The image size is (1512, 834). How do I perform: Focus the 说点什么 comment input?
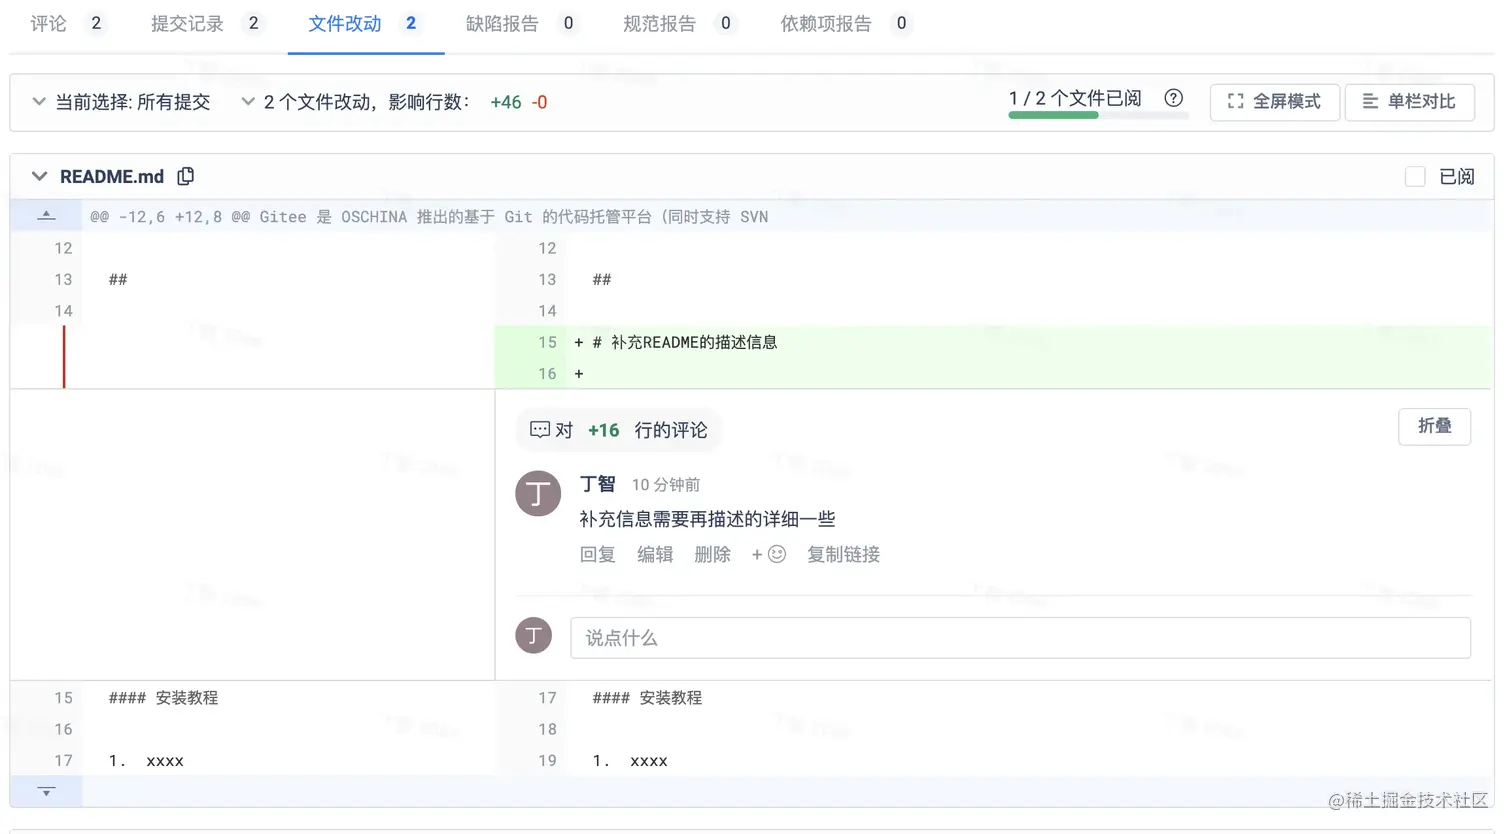[1020, 638]
